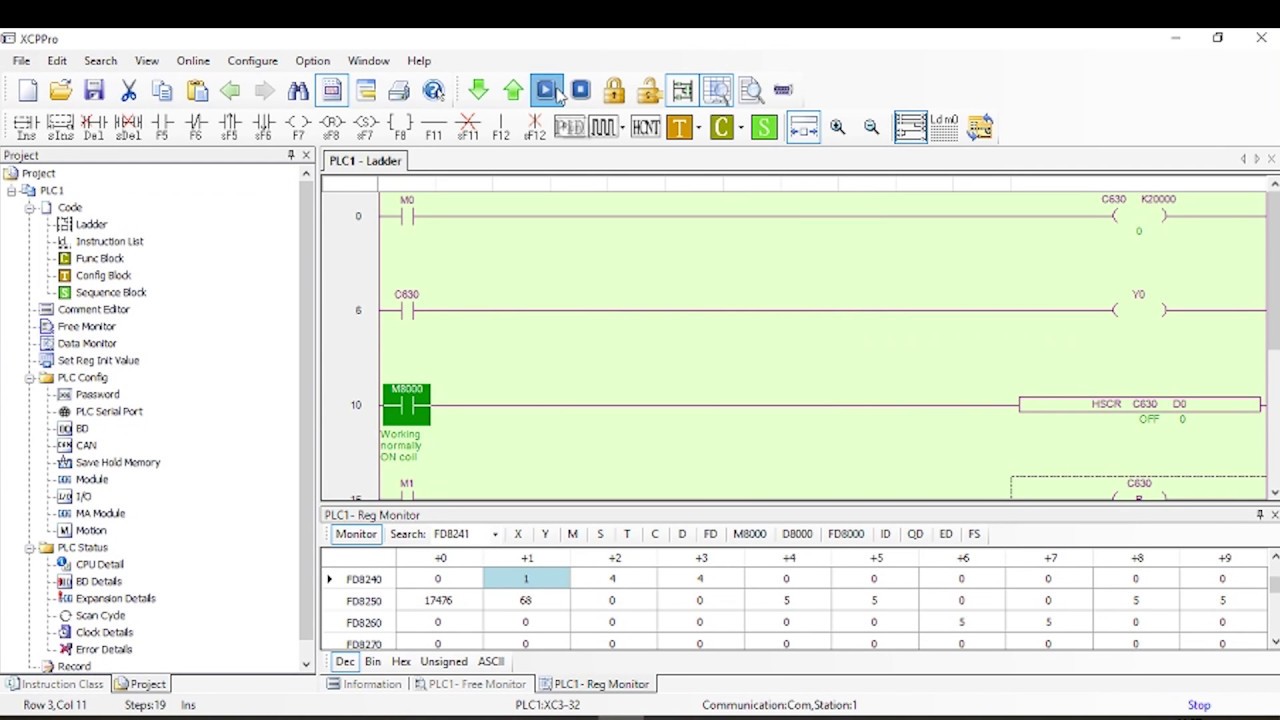
Task: Click the M8000 contact on rung 10
Action: pyautogui.click(x=407, y=404)
